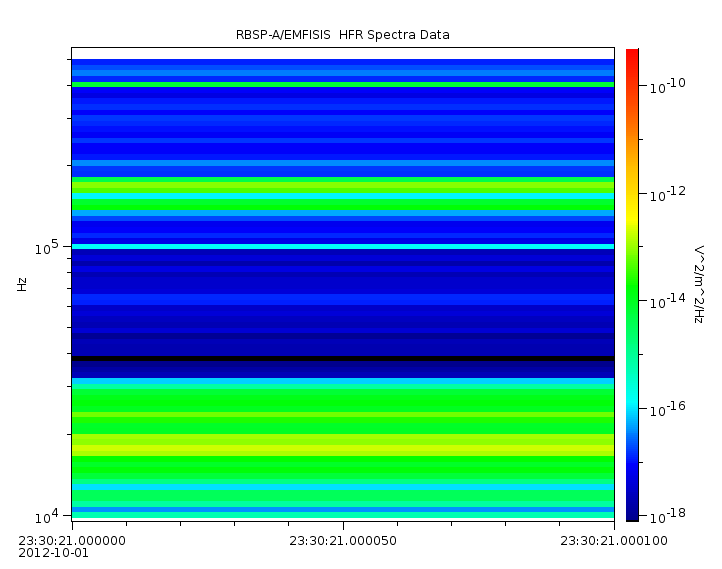722x569 pixels.
Task: Click the 'Hz' y-axis label
Action: [x=22, y=284]
